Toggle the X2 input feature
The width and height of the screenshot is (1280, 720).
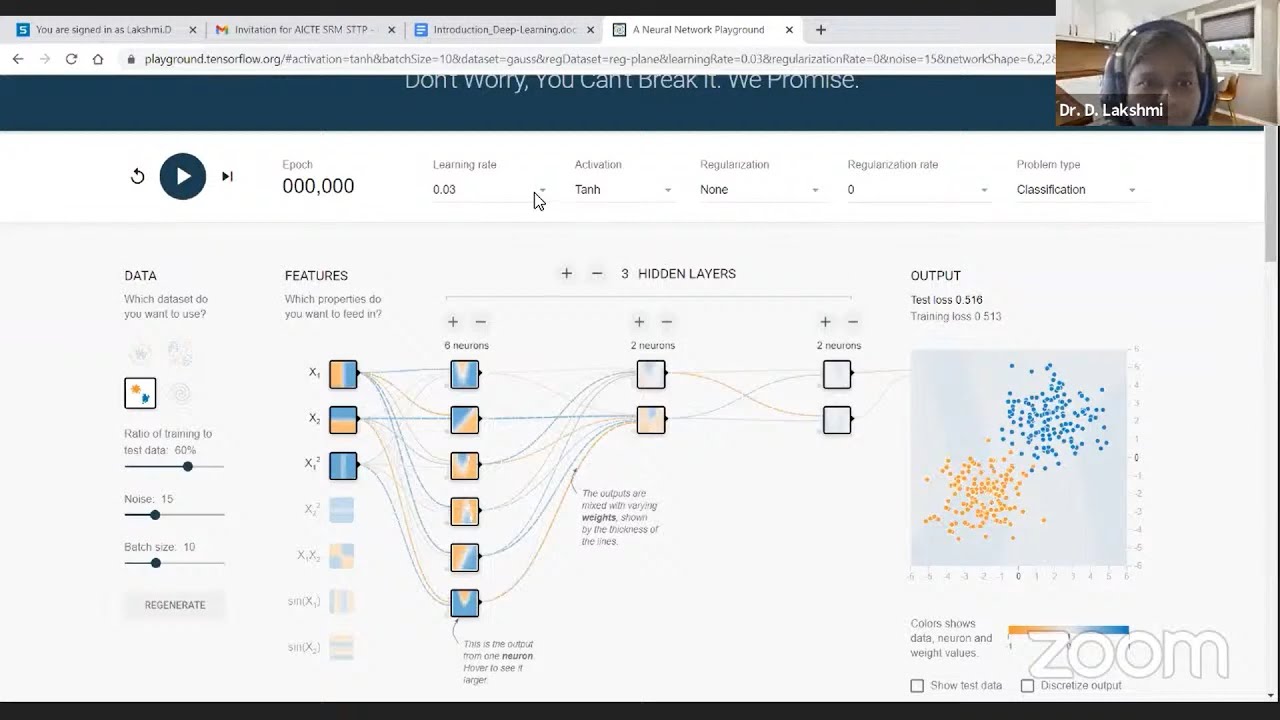343,420
